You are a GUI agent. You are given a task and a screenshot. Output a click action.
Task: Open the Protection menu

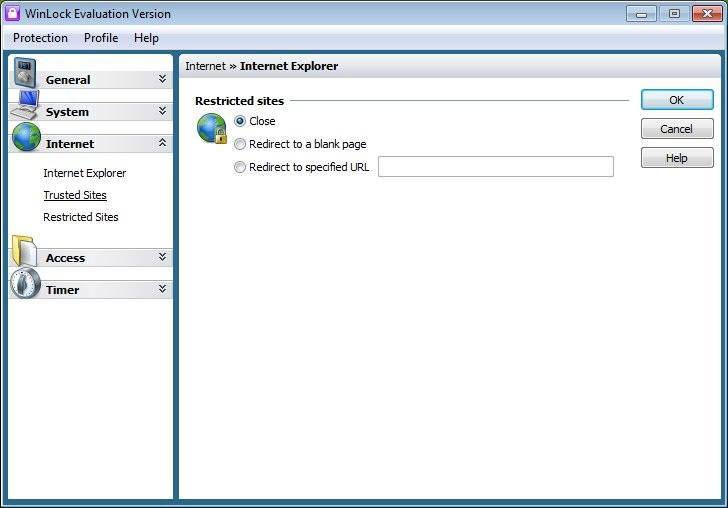40,38
